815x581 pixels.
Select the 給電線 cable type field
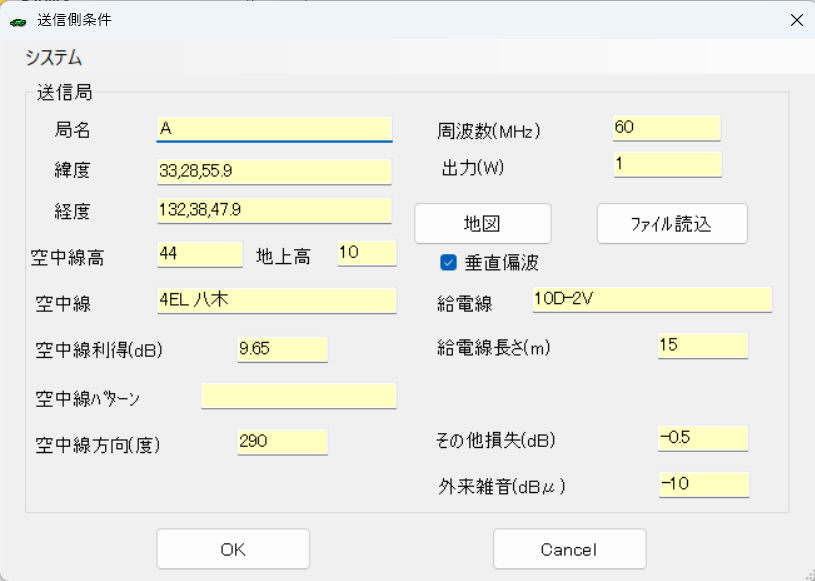(652, 300)
